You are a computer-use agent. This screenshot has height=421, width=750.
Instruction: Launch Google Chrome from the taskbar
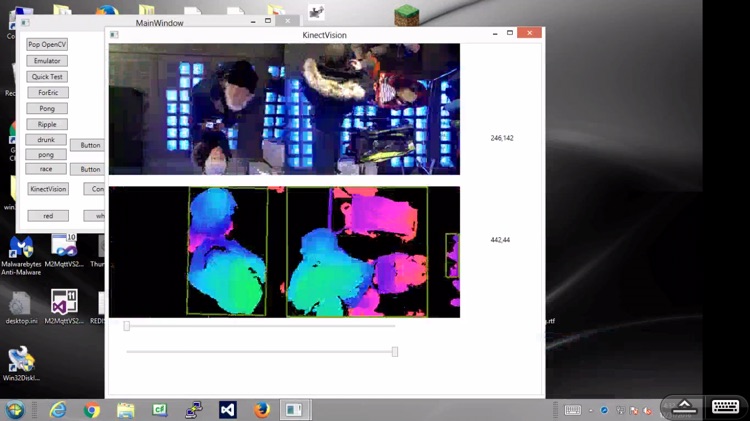(92, 410)
